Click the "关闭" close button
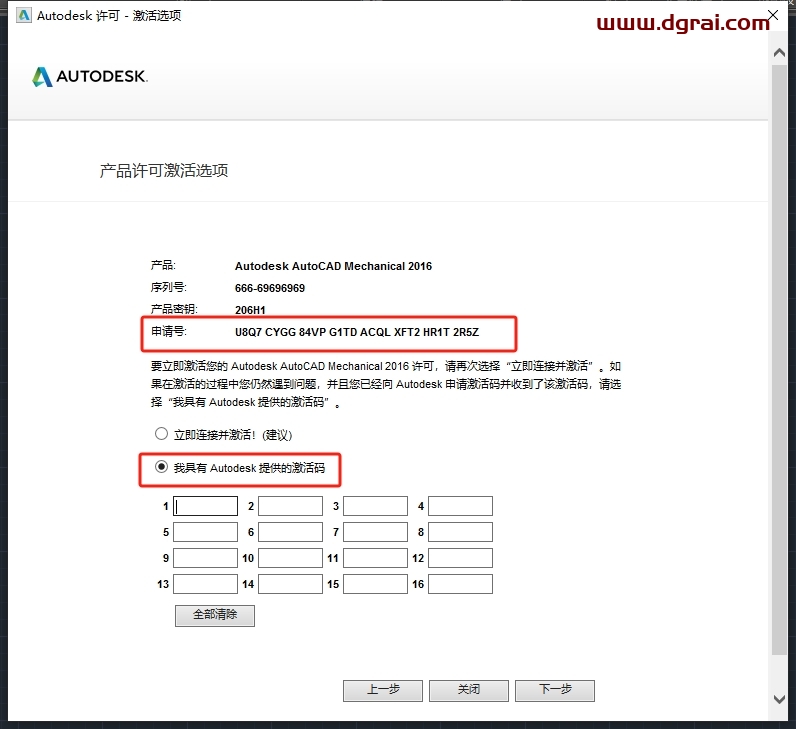The width and height of the screenshot is (796, 729). pos(469,690)
